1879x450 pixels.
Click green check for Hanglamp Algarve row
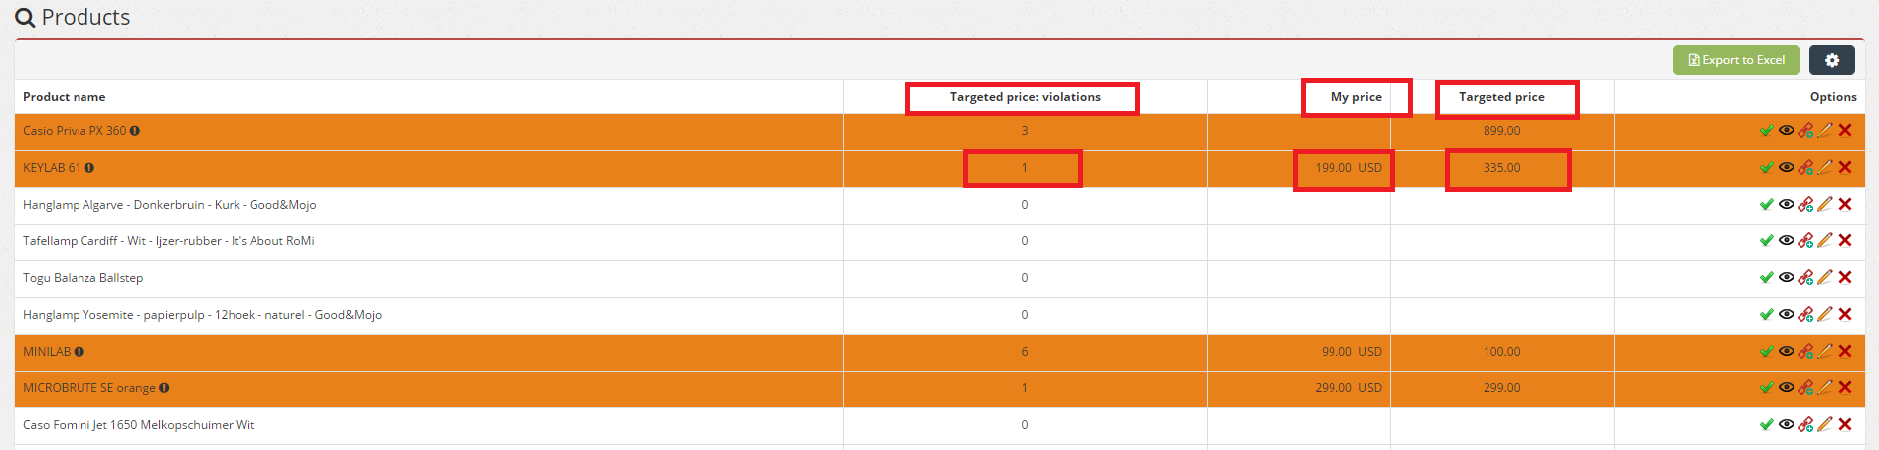tap(1766, 204)
